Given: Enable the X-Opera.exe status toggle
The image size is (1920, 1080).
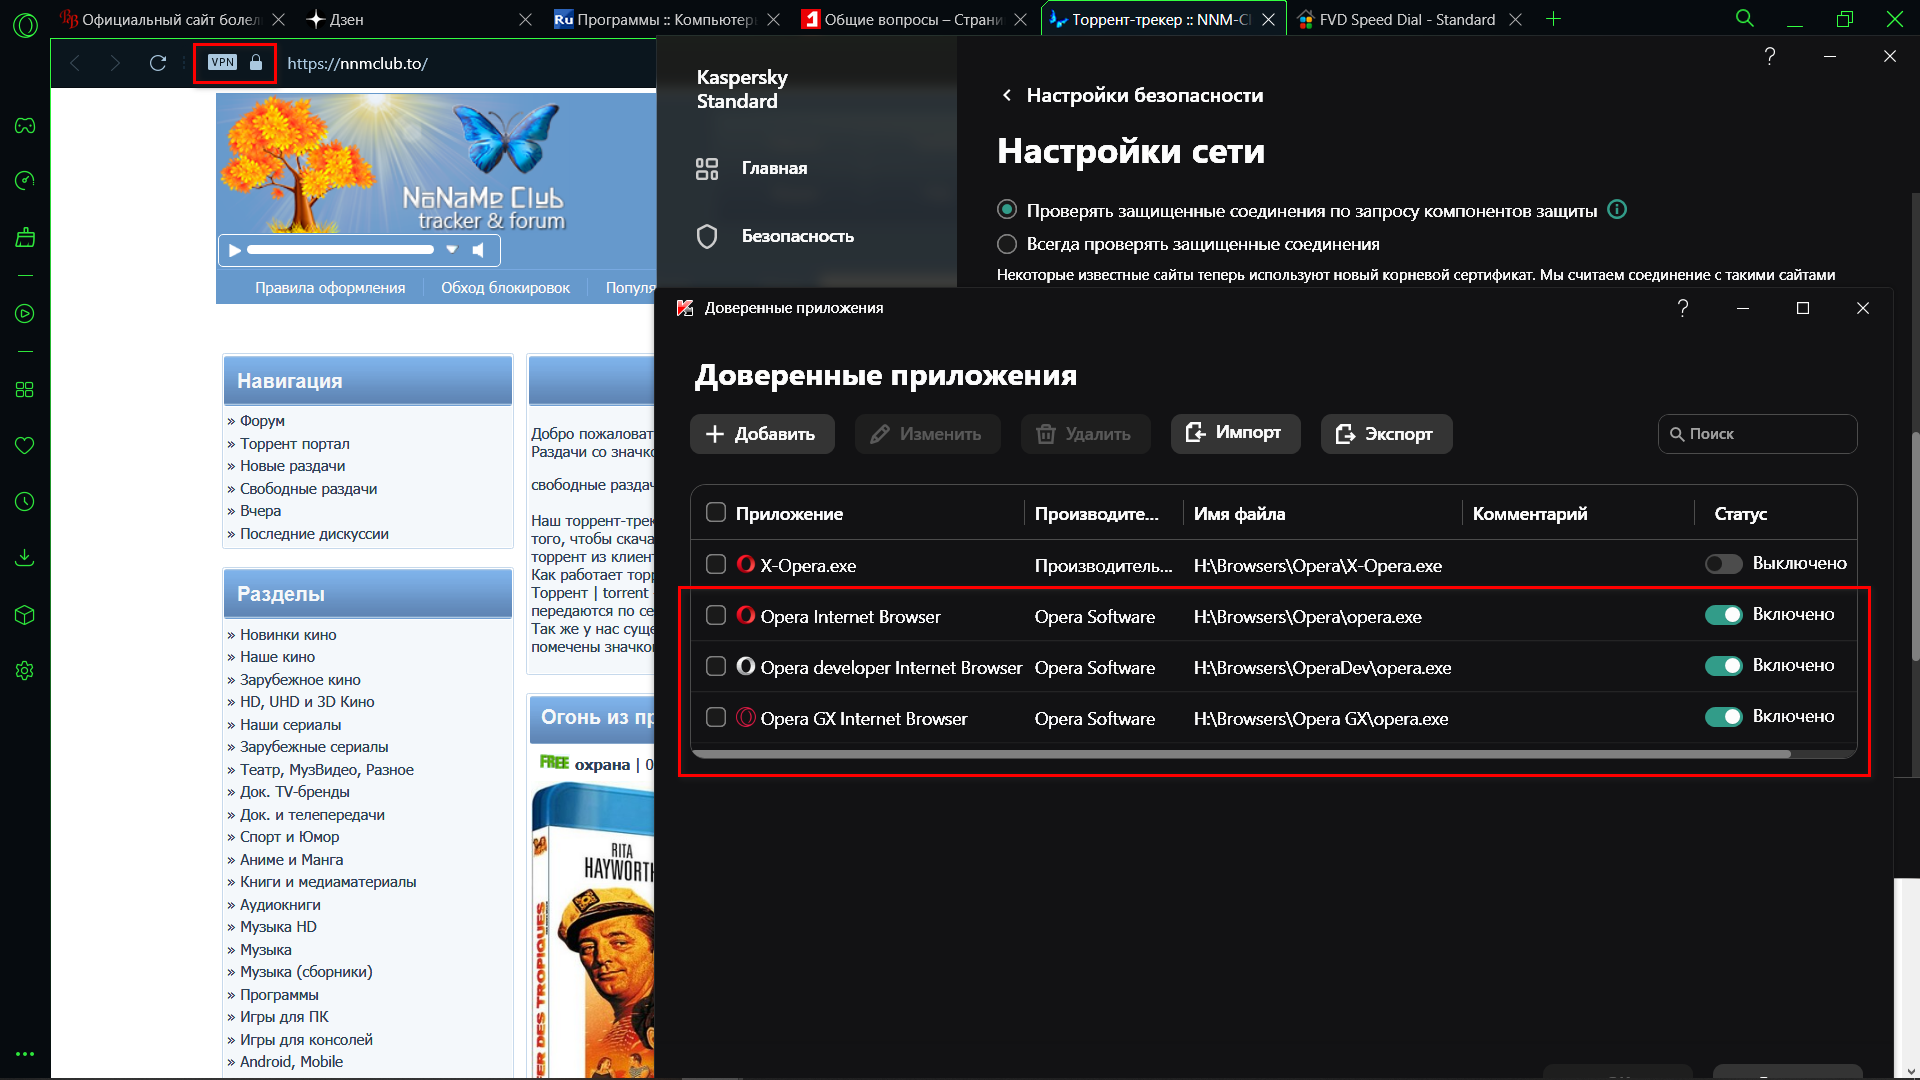Looking at the screenshot, I should (1724, 564).
